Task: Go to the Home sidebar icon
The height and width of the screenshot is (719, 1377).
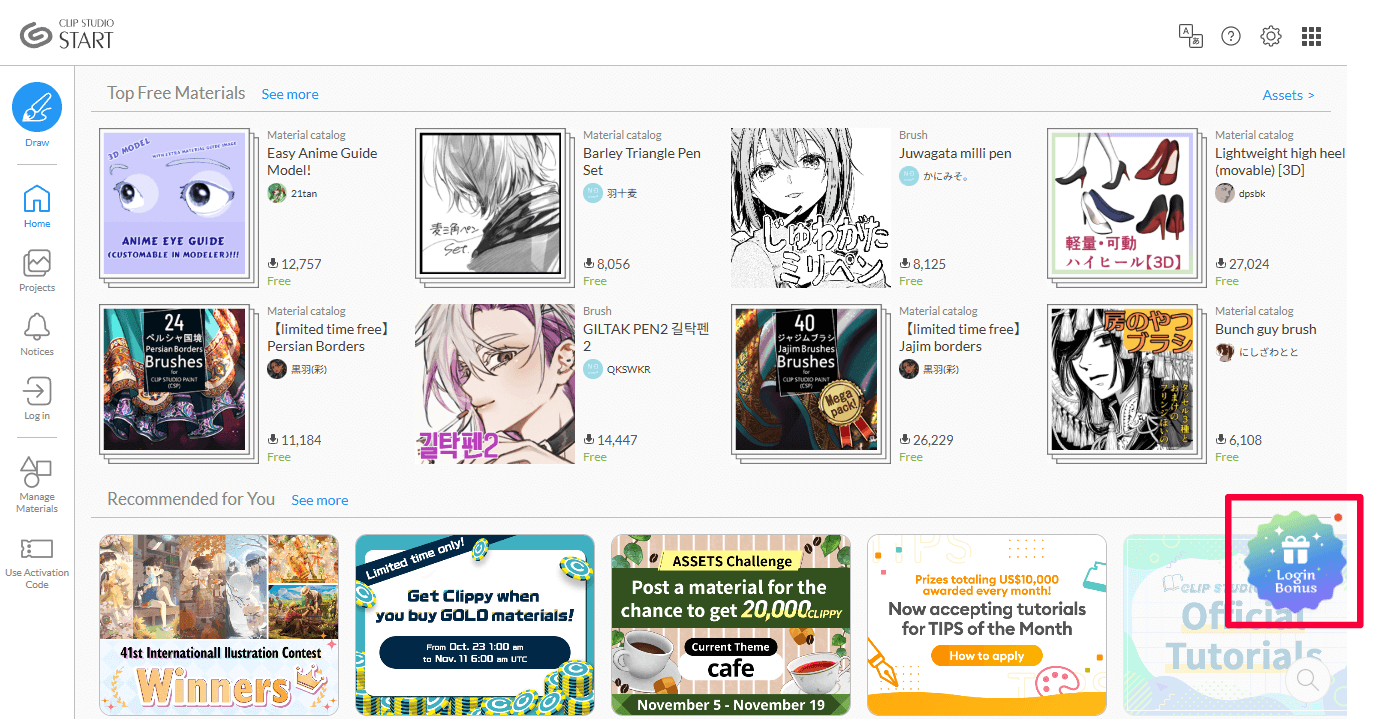Action: click(37, 199)
